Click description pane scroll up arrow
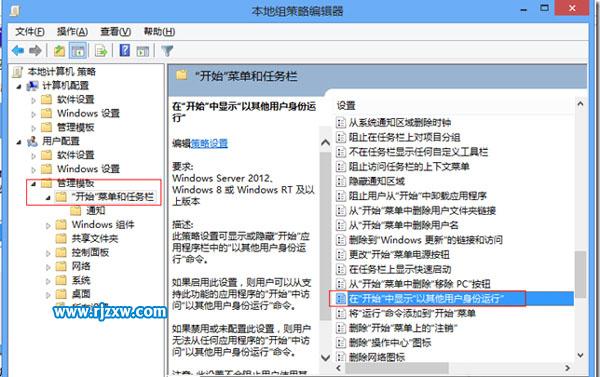This screenshot has height=377, width=600. point(325,143)
